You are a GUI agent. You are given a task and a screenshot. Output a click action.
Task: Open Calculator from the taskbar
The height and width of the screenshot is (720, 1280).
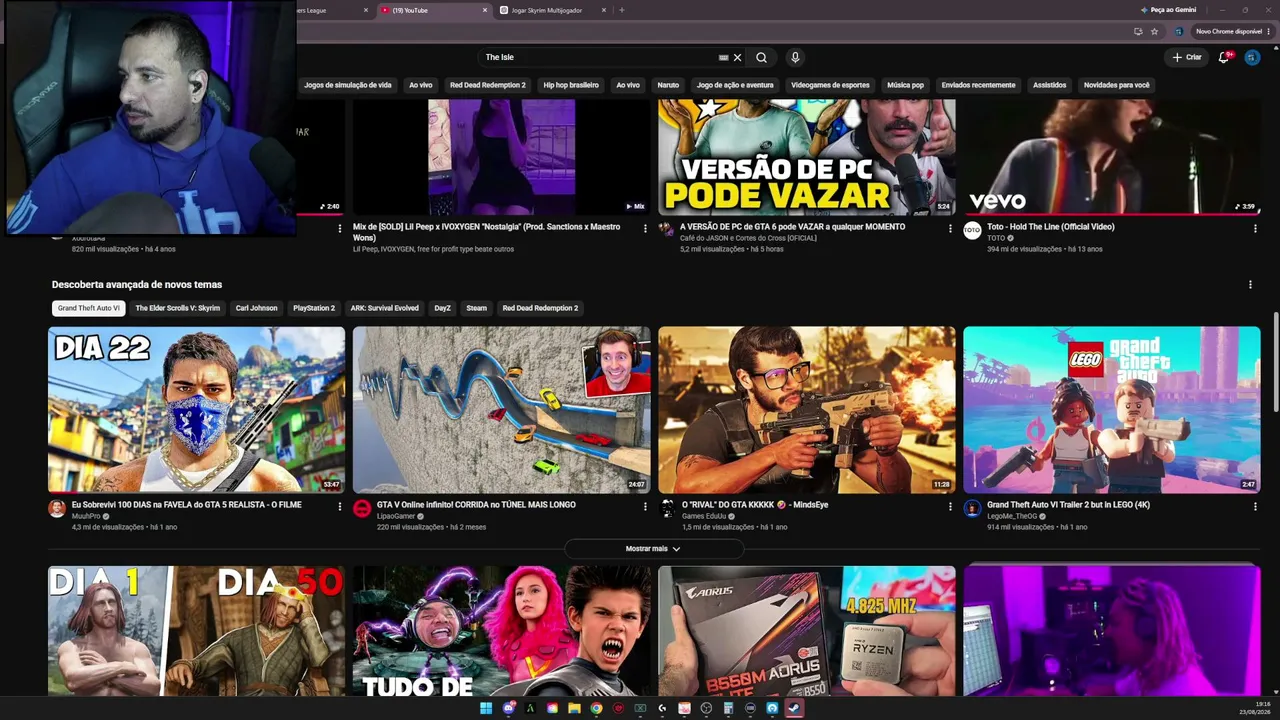[728, 709]
